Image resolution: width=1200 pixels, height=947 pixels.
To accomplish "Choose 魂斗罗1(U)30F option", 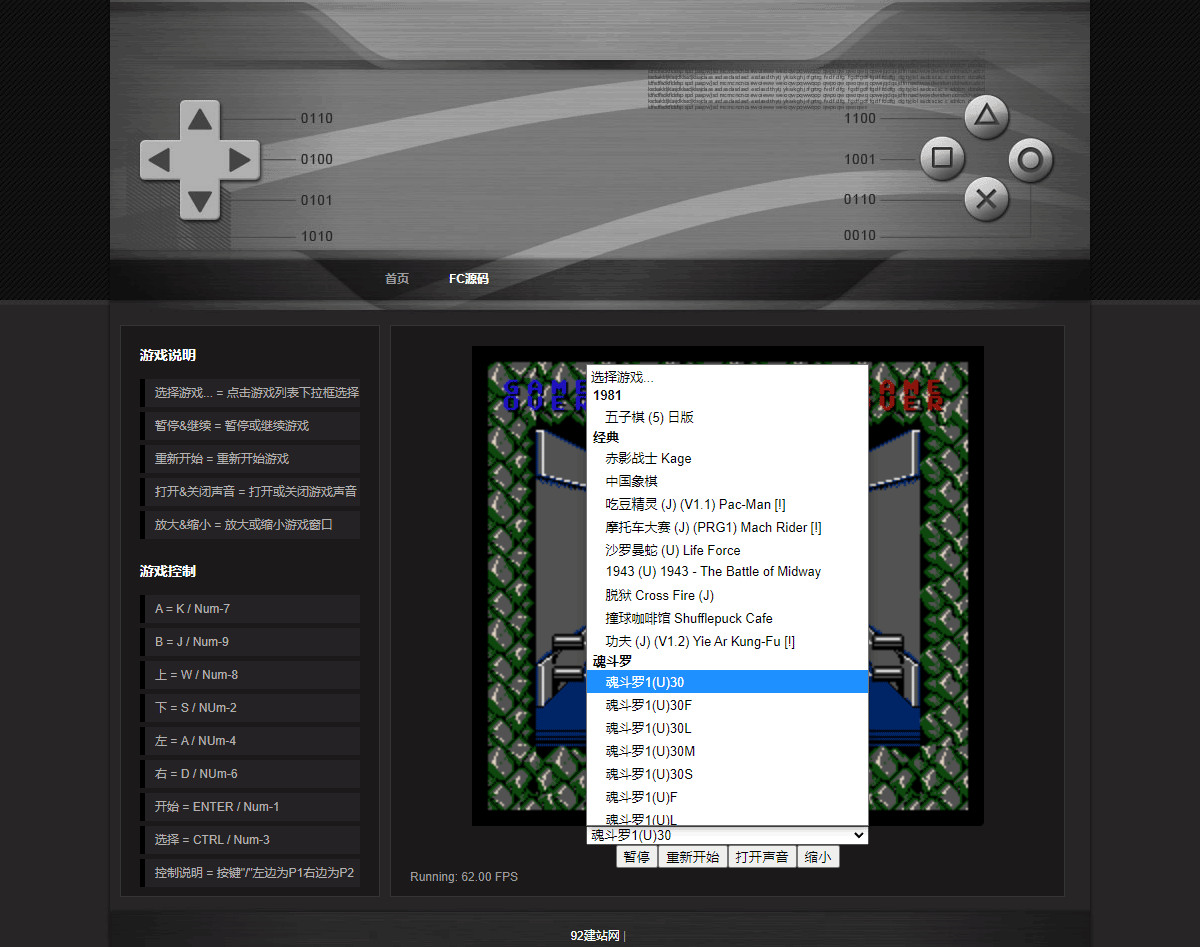I will click(727, 705).
